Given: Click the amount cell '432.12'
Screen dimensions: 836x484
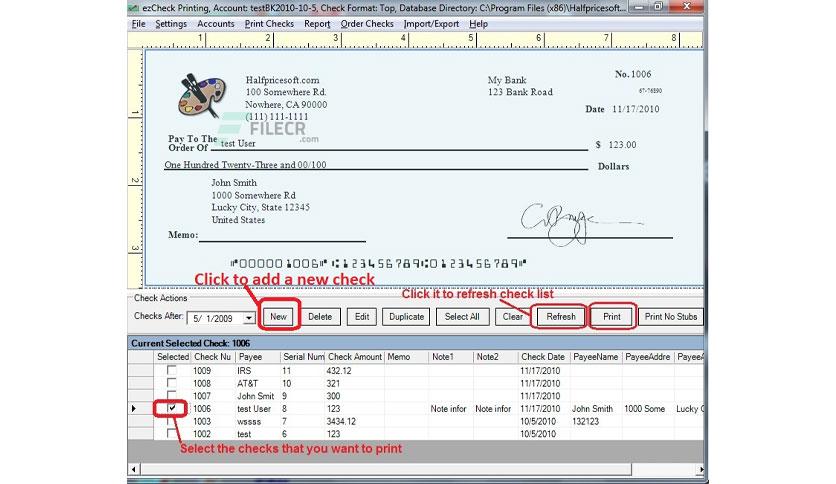Looking at the screenshot, I should [x=355, y=370].
